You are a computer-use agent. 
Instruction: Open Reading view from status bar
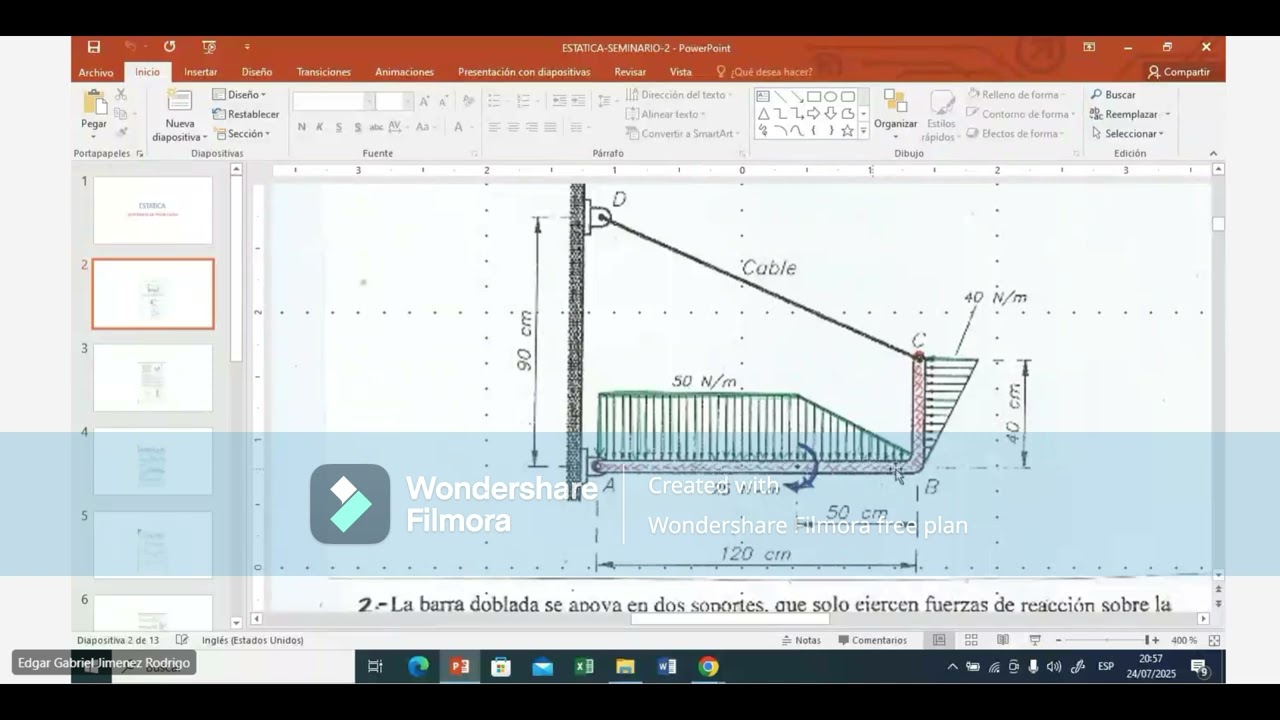(x=1003, y=640)
